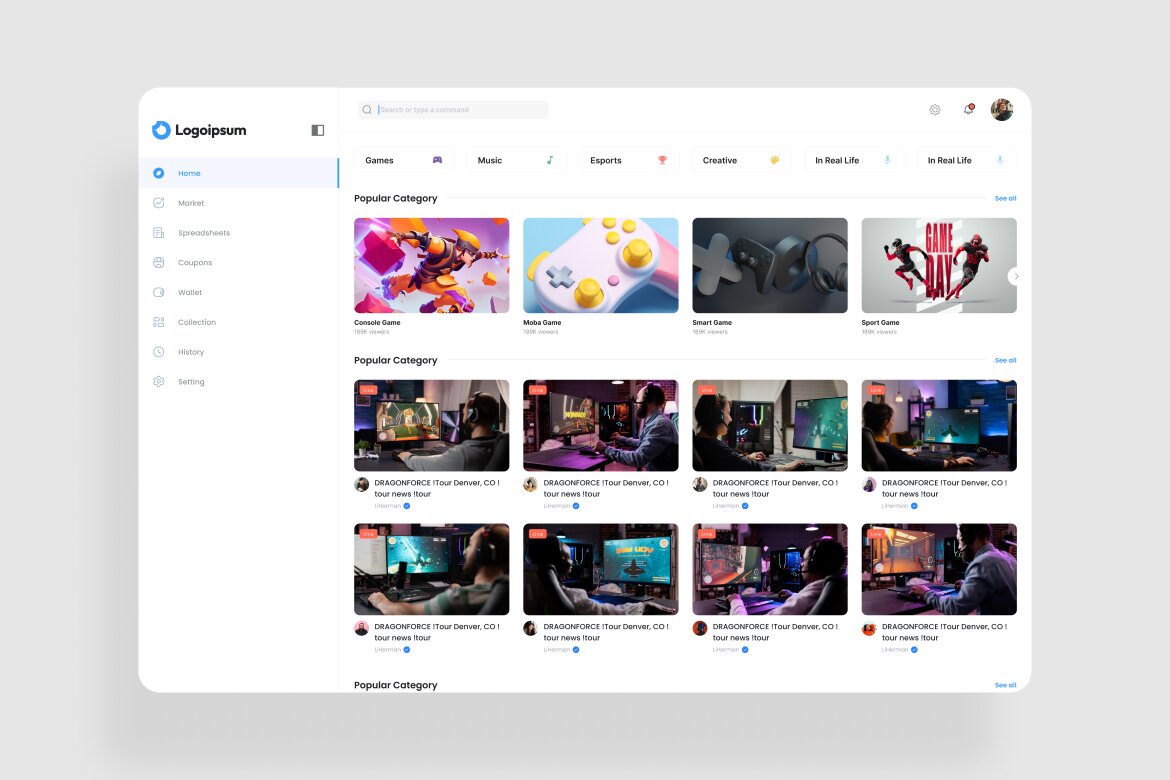Image resolution: width=1170 pixels, height=780 pixels.
Task: Select the Games category tab
Action: [403, 160]
